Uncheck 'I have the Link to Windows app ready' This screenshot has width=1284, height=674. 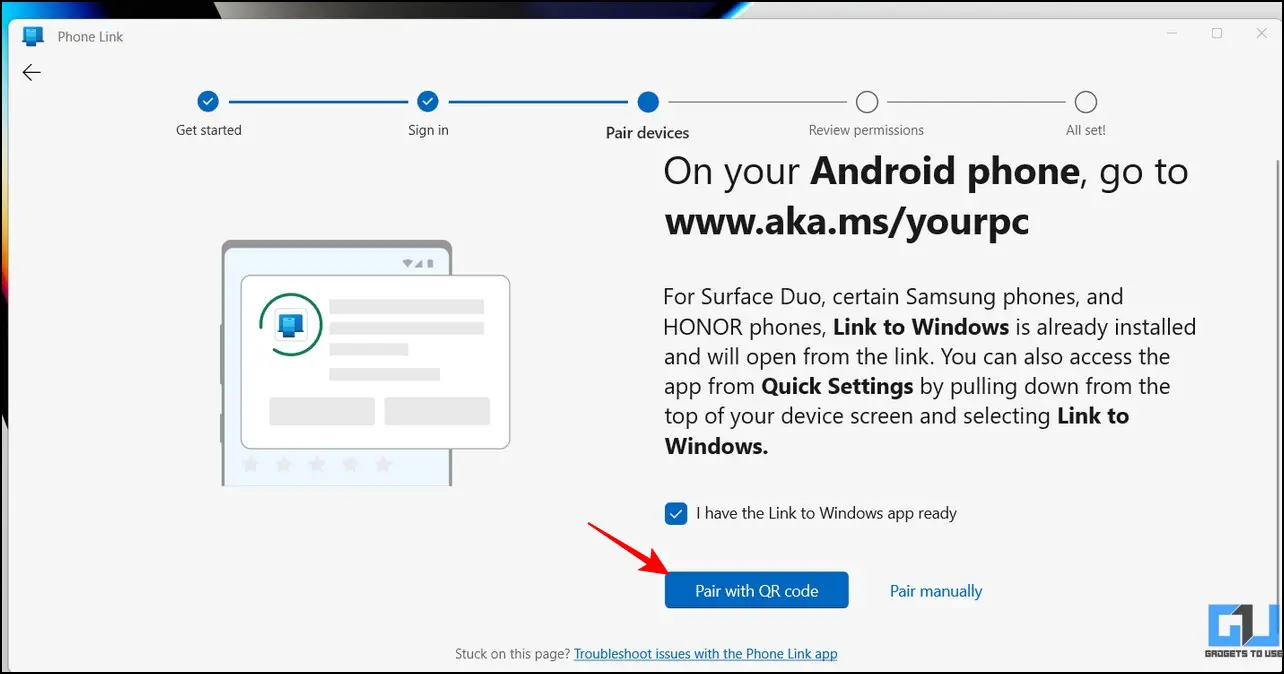pos(676,514)
